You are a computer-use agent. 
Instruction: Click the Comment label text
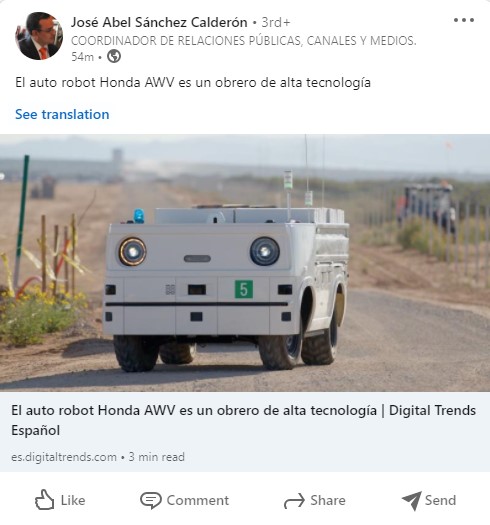pos(198,501)
